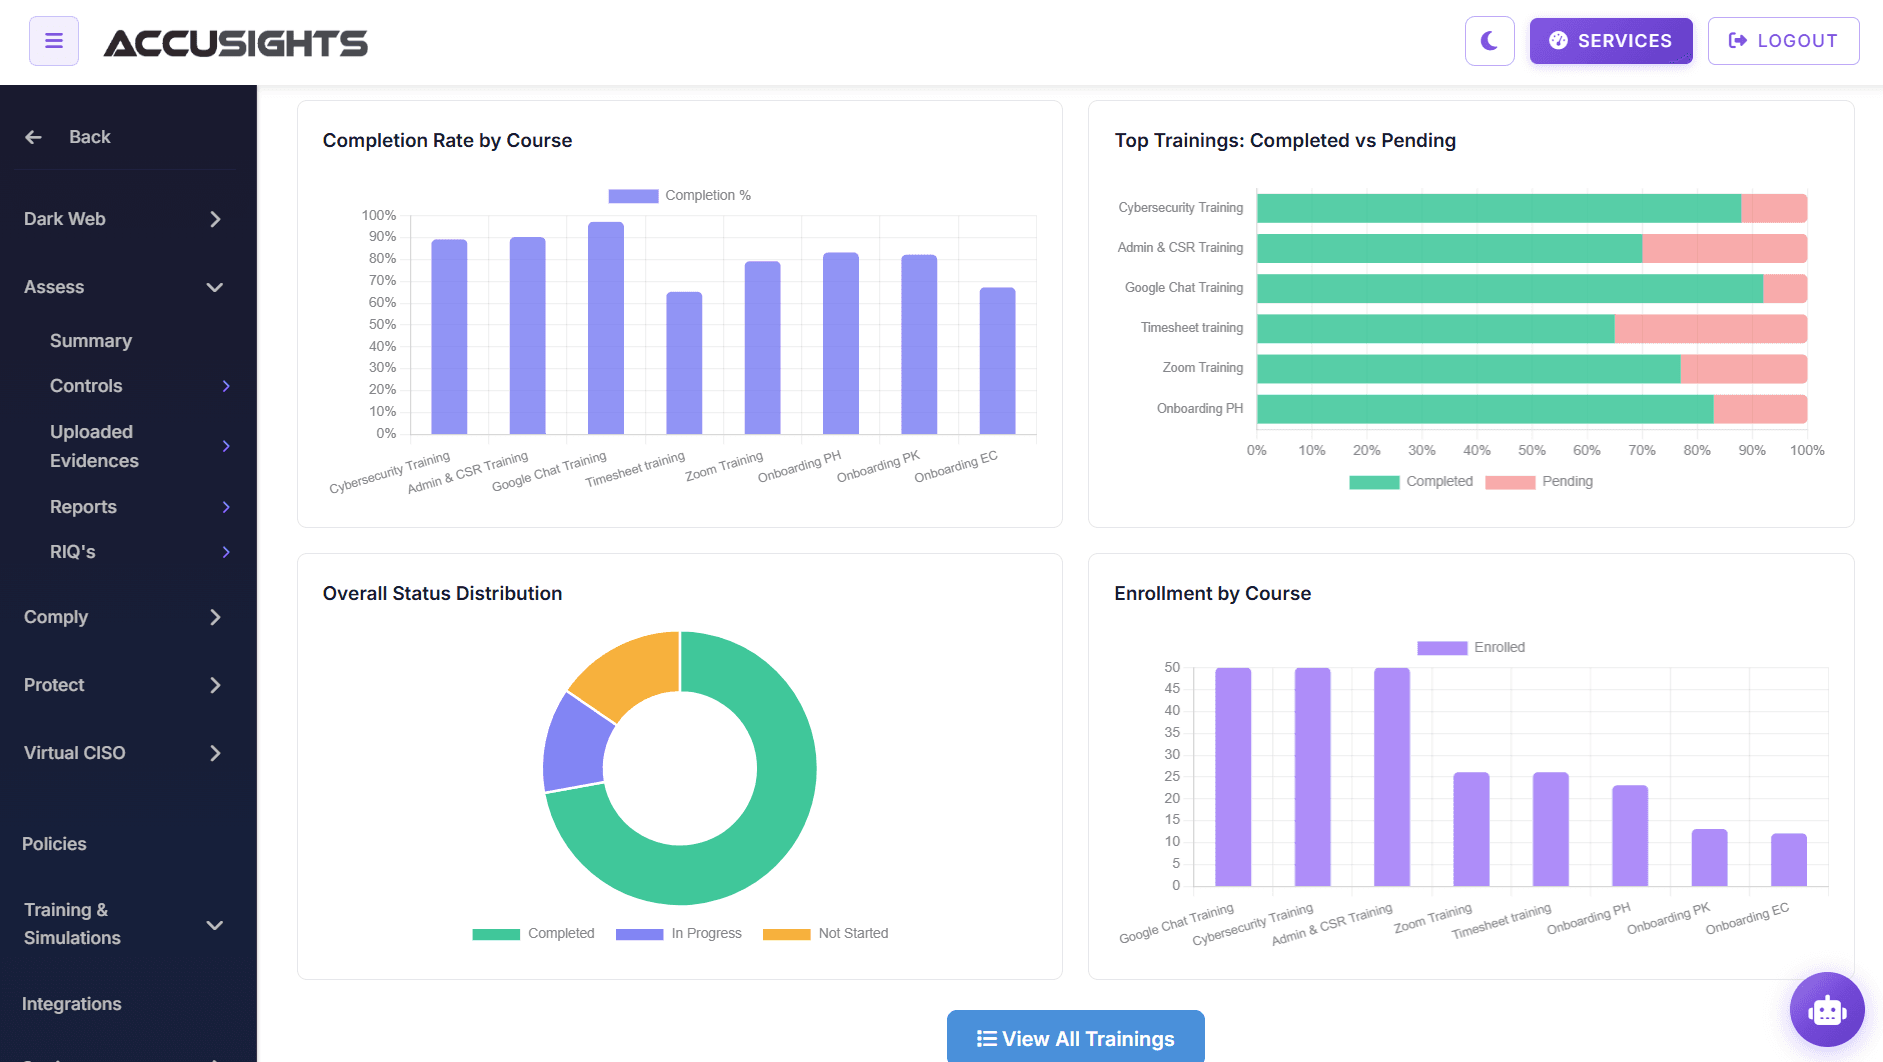Open Reports submenu item

coord(83,507)
